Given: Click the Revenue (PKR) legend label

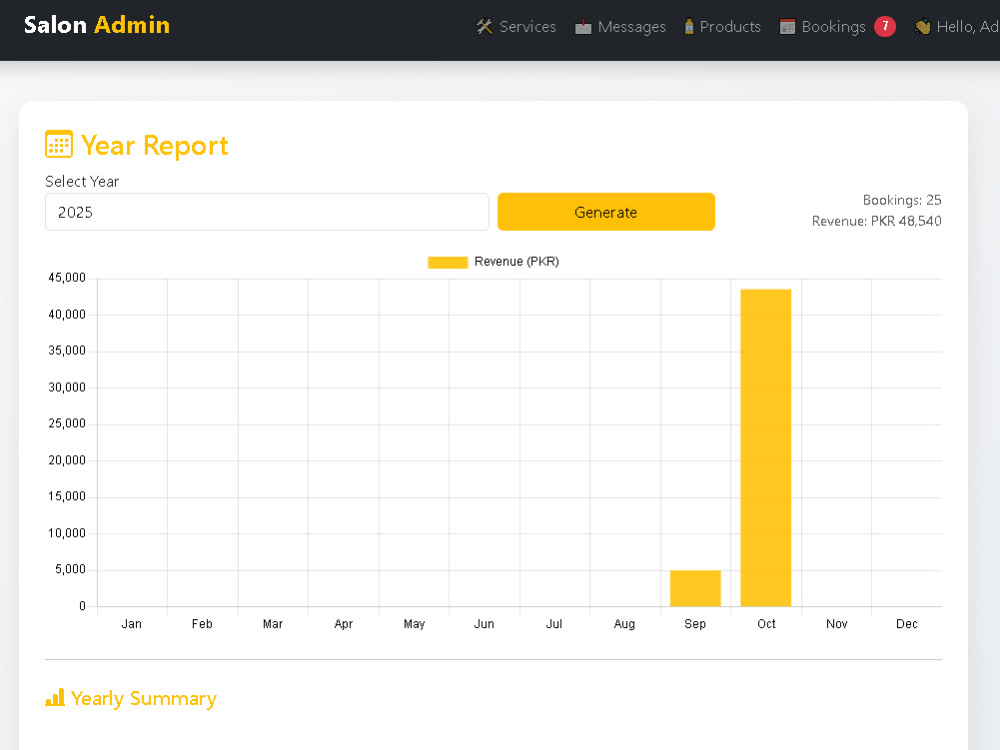Looking at the screenshot, I should (x=517, y=261).
